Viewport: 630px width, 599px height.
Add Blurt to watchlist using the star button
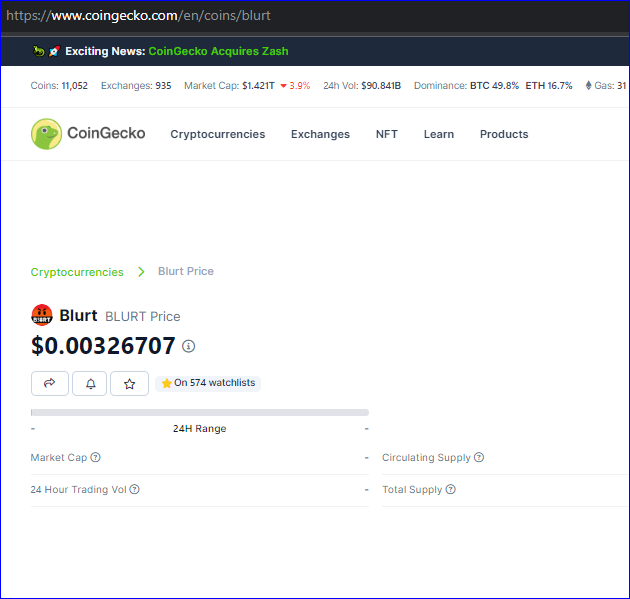(129, 384)
